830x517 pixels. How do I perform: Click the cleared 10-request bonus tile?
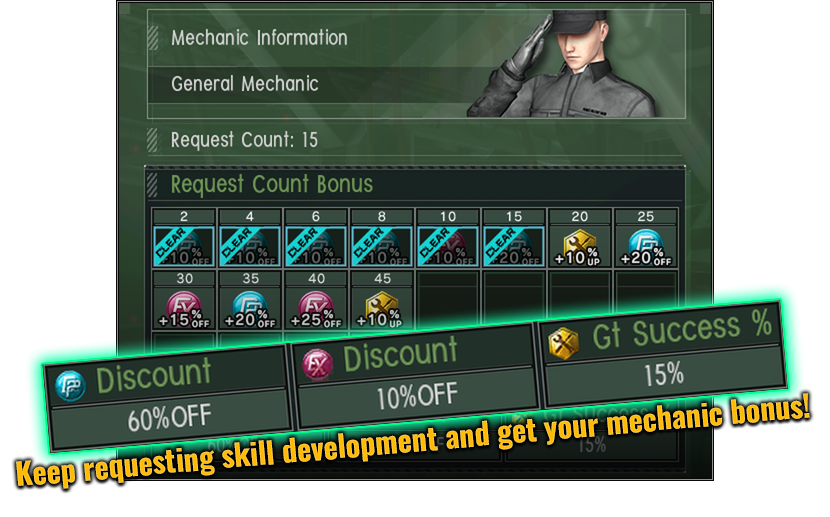coord(448,247)
